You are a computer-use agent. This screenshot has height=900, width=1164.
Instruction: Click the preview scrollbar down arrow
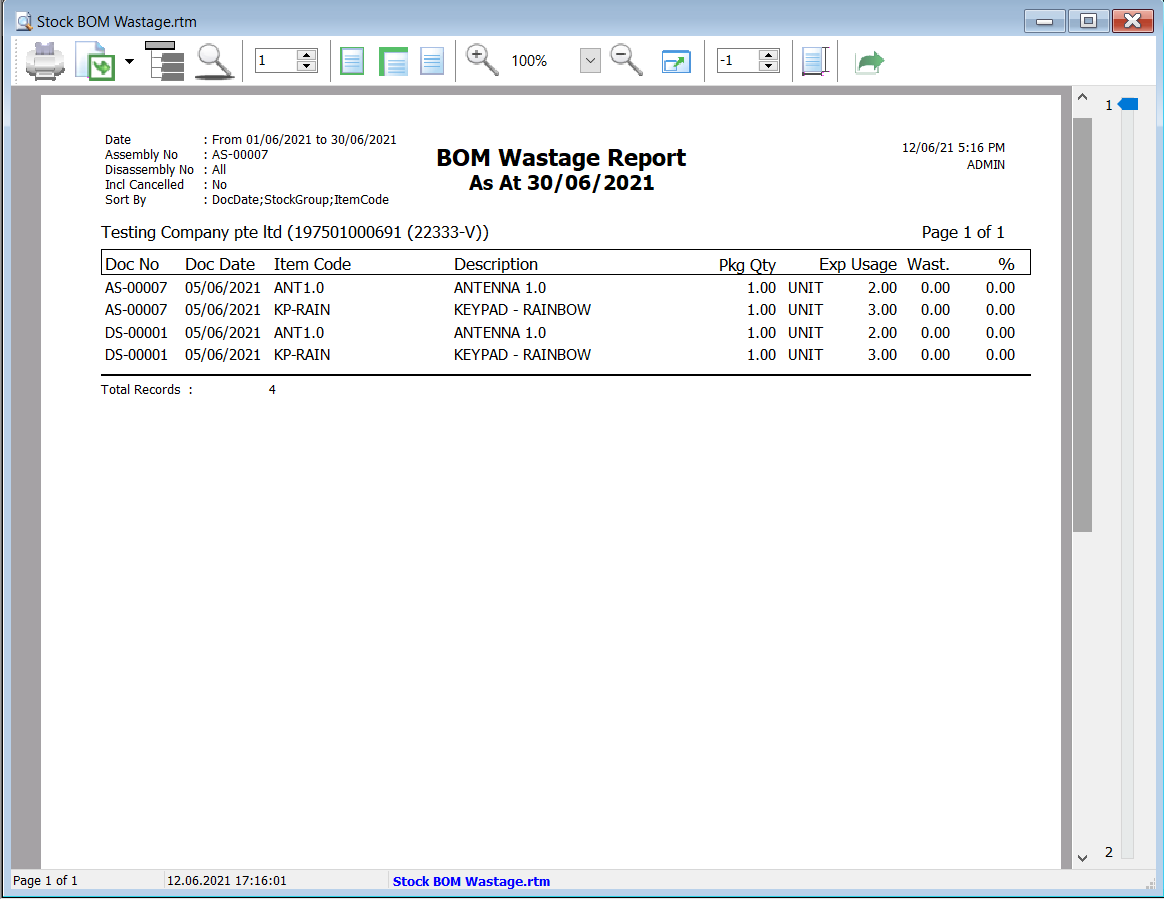tap(1082, 857)
